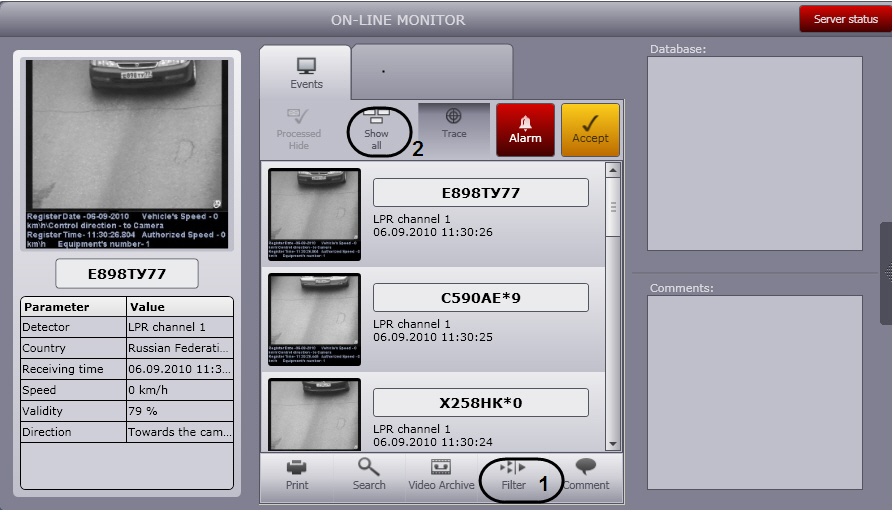Toggle the Trace button
Screen dimensions: 894x512
[454, 130]
